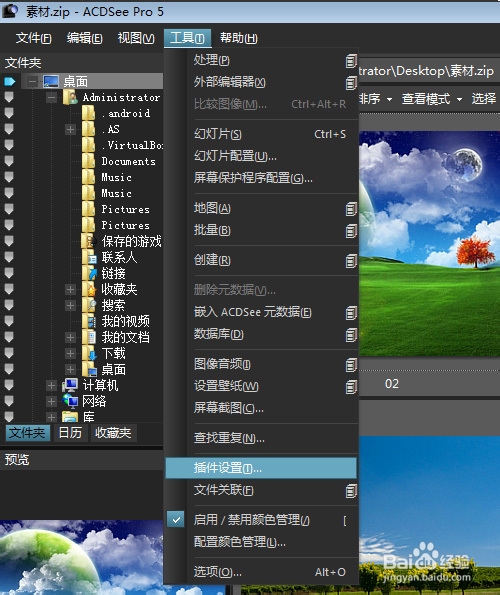This screenshot has width=500, height=595.
Task: Toggle easy-select marker beside 网络
Action: pyautogui.click(x=9, y=401)
